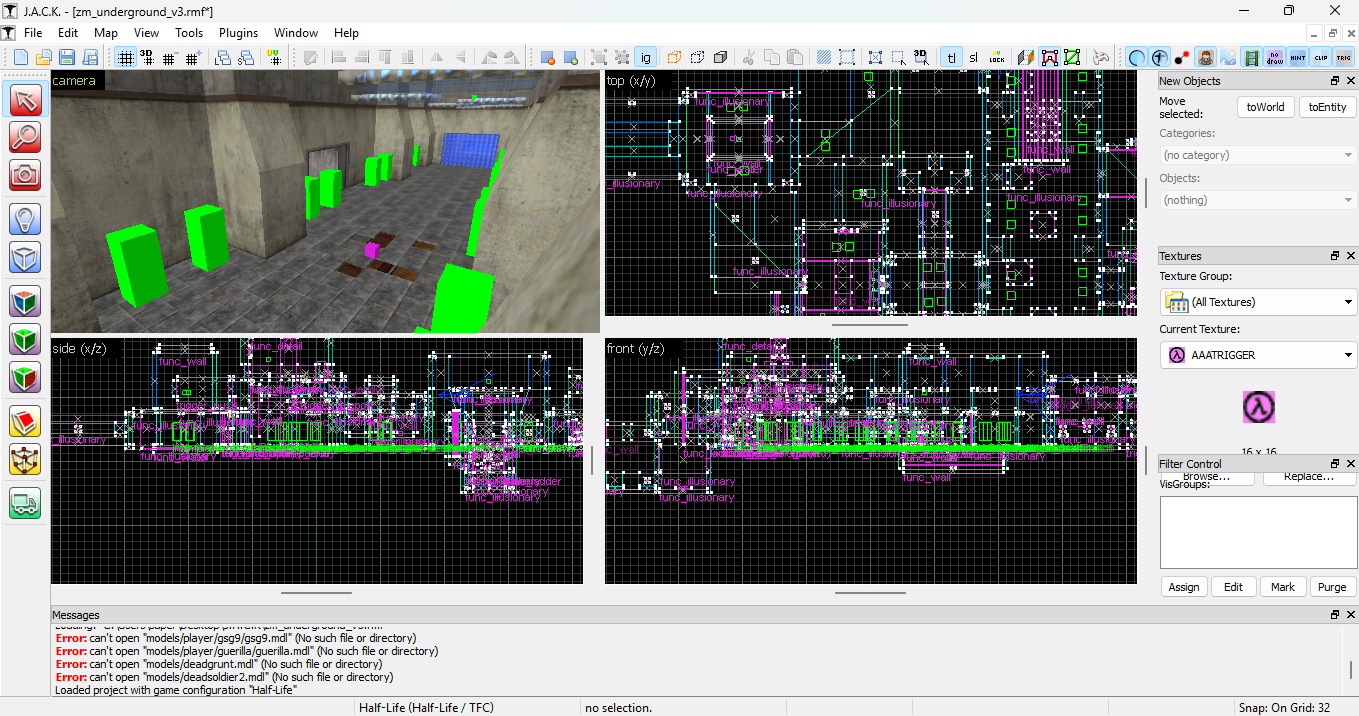Viewport: 1359px width, 716px height.
Task: Click the toEntity button
Action: (1327, 107)
